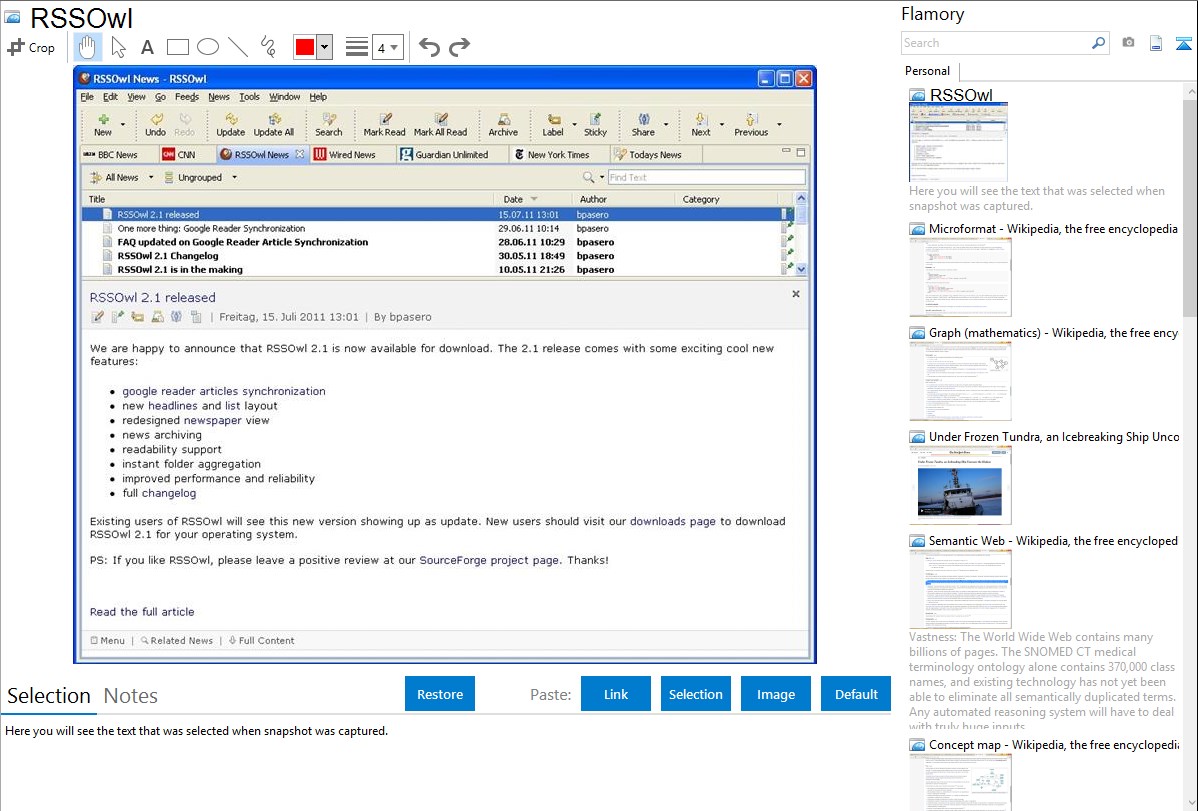Screen dimensions: 1198x811
Task: Select the ellipse shape tool
Action: (208, 47)
